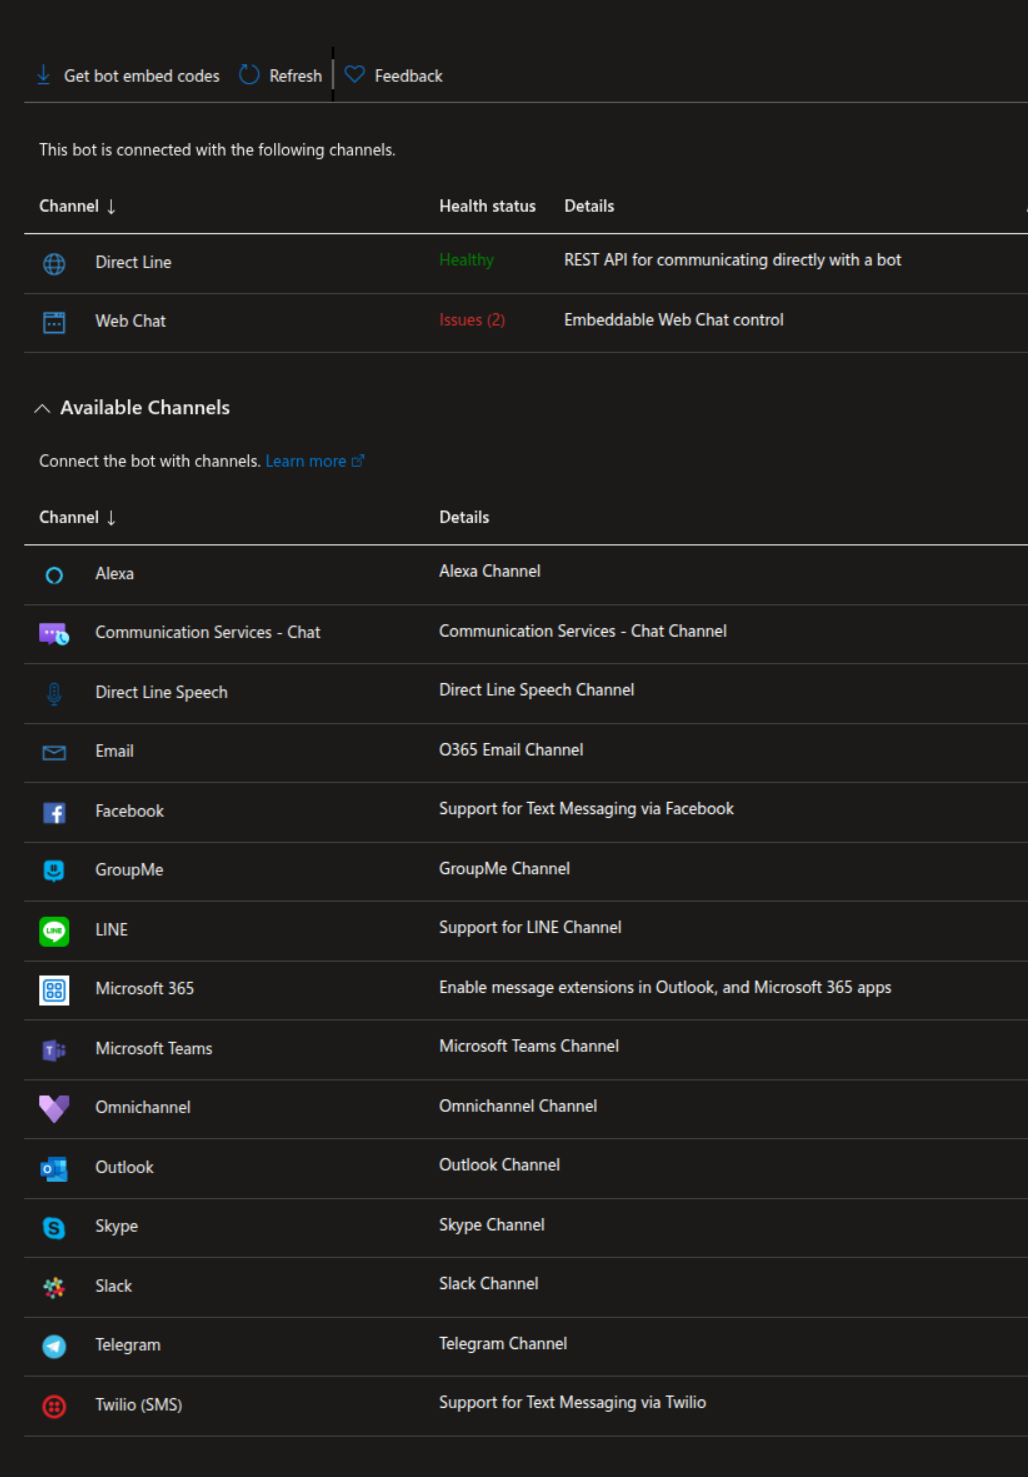Image resolution: width=1028 pixels, height=1477 pixels.
Task: Open the Web Chat channel
Action: [x=130, y=321]
